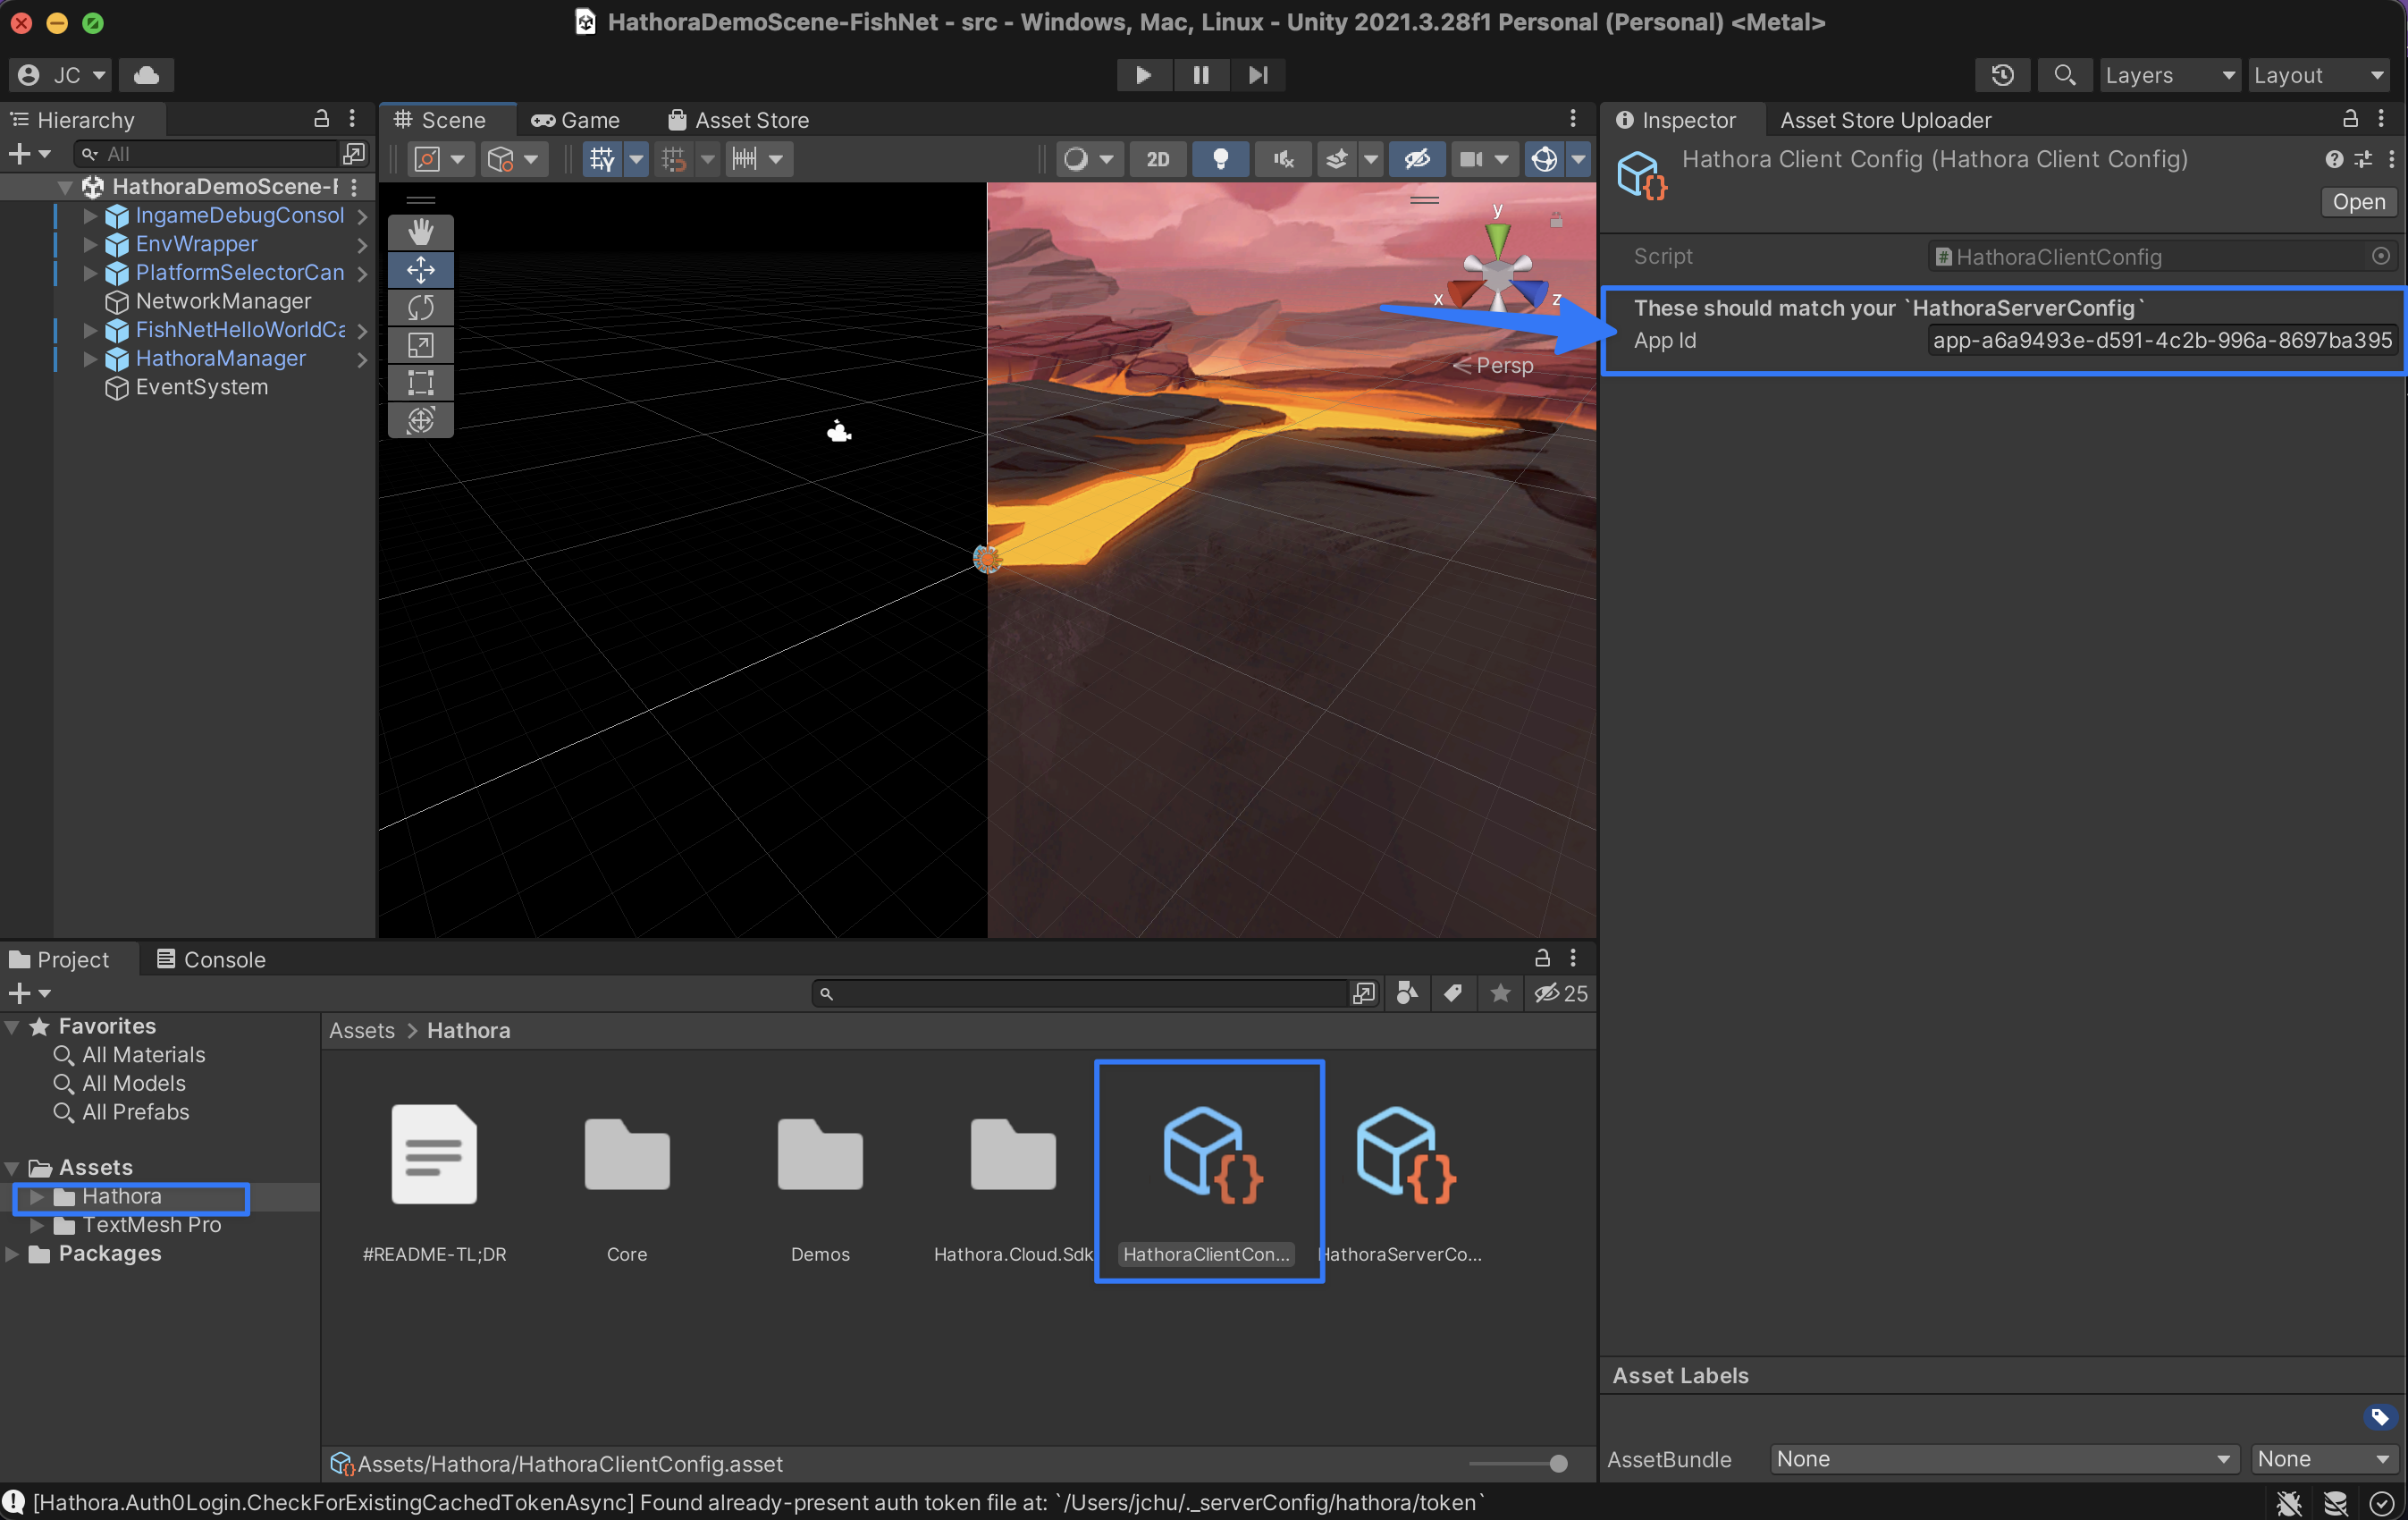Open the Asset Store Uploader tab
This screenshot has width=2408, height=1520.
pos(1885,120)
